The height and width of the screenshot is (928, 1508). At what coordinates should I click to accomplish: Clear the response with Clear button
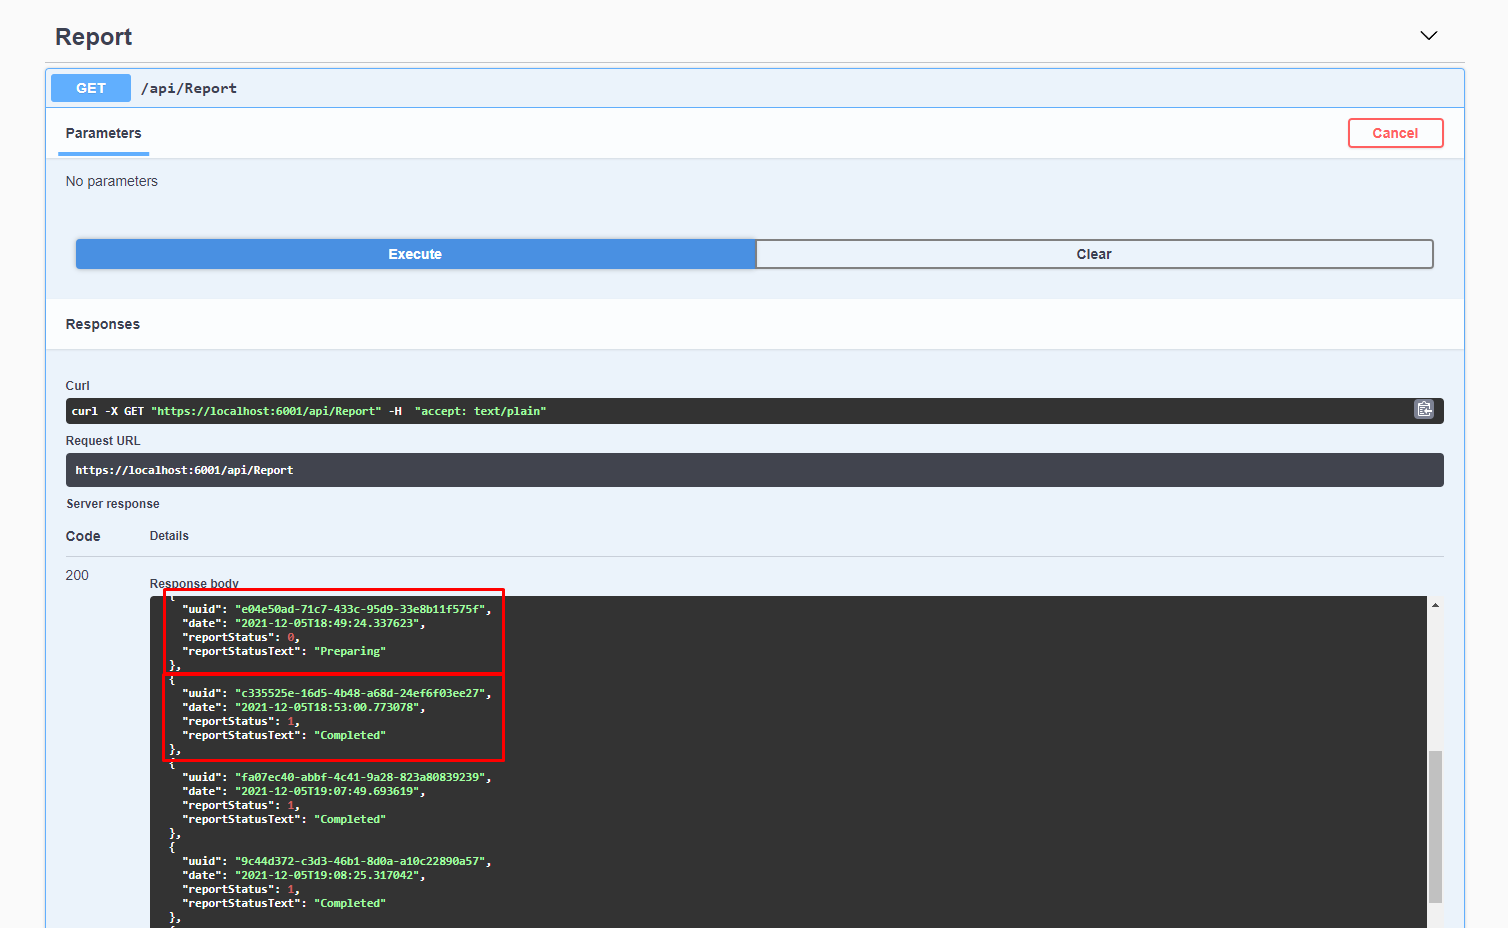[x=1094, y=254]
